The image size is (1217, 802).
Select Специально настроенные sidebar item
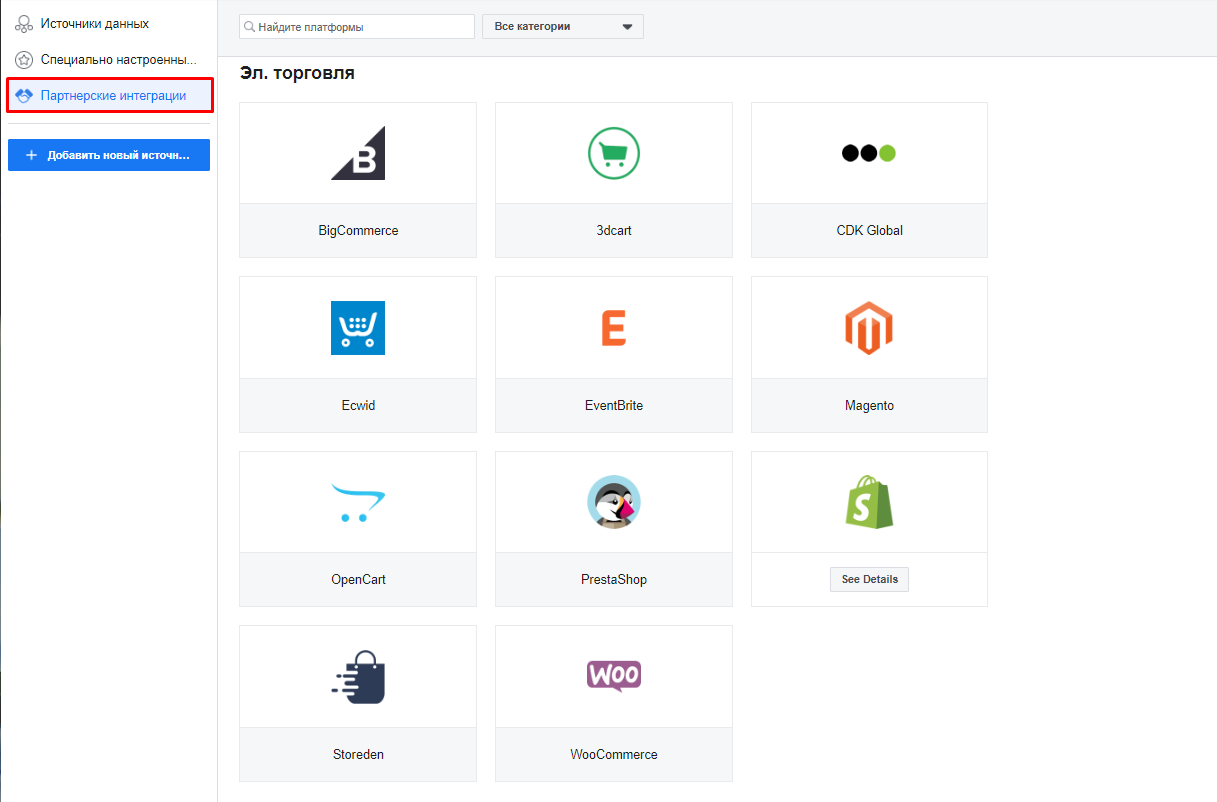tap(118, 60)
